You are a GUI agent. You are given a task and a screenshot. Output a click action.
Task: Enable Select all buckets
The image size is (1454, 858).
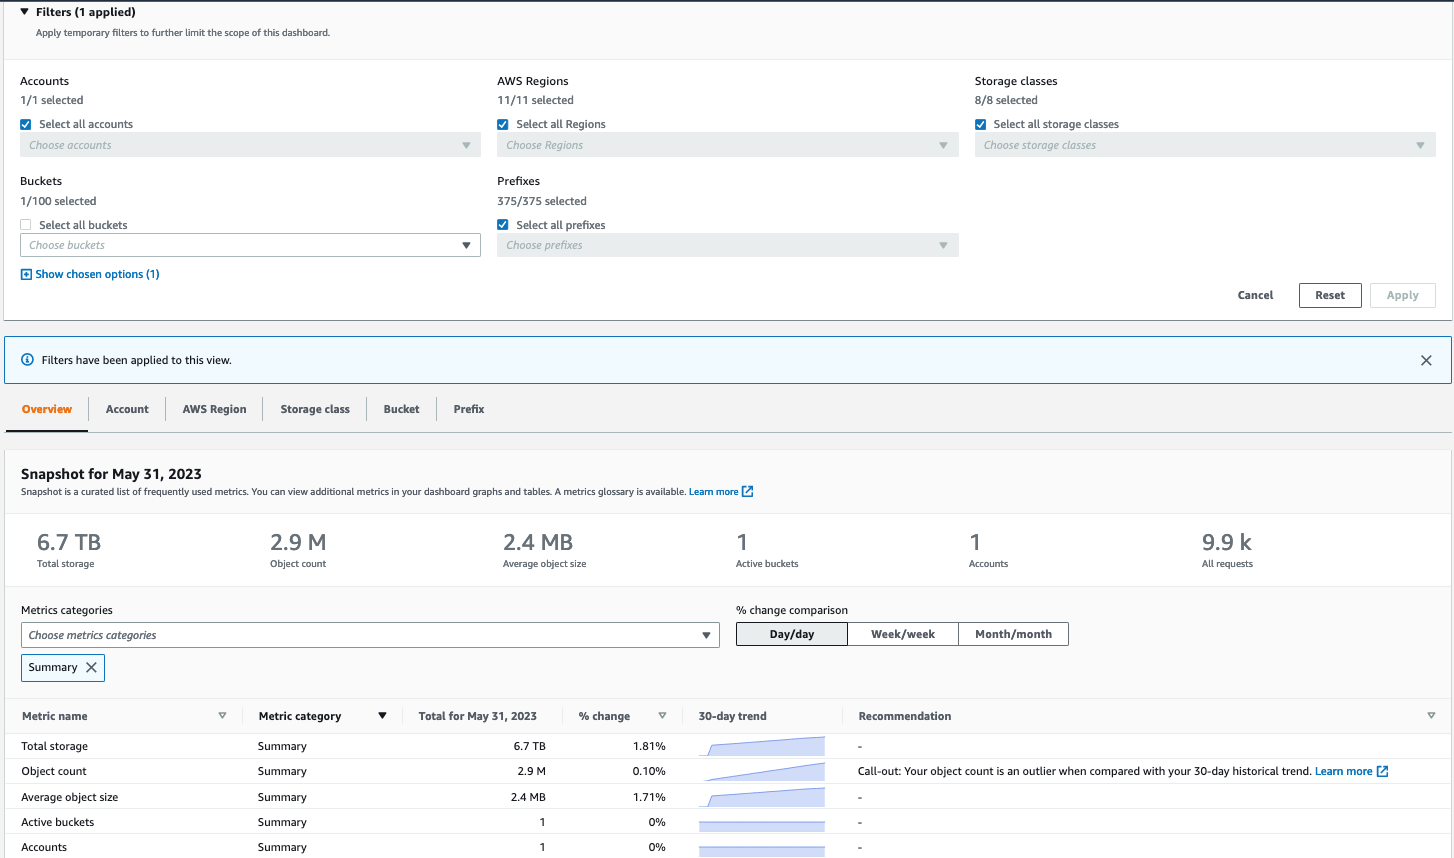coord(25,224)
